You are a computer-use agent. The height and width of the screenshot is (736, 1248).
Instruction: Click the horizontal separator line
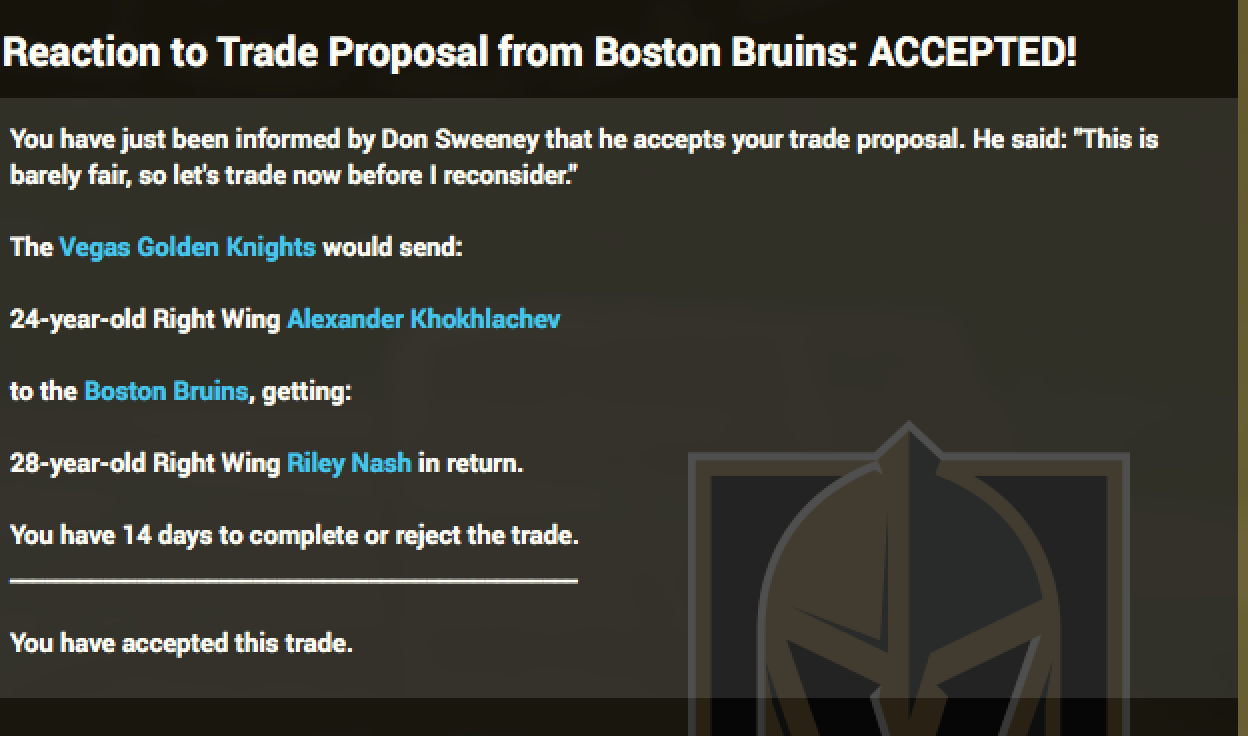tap(294, 579)
